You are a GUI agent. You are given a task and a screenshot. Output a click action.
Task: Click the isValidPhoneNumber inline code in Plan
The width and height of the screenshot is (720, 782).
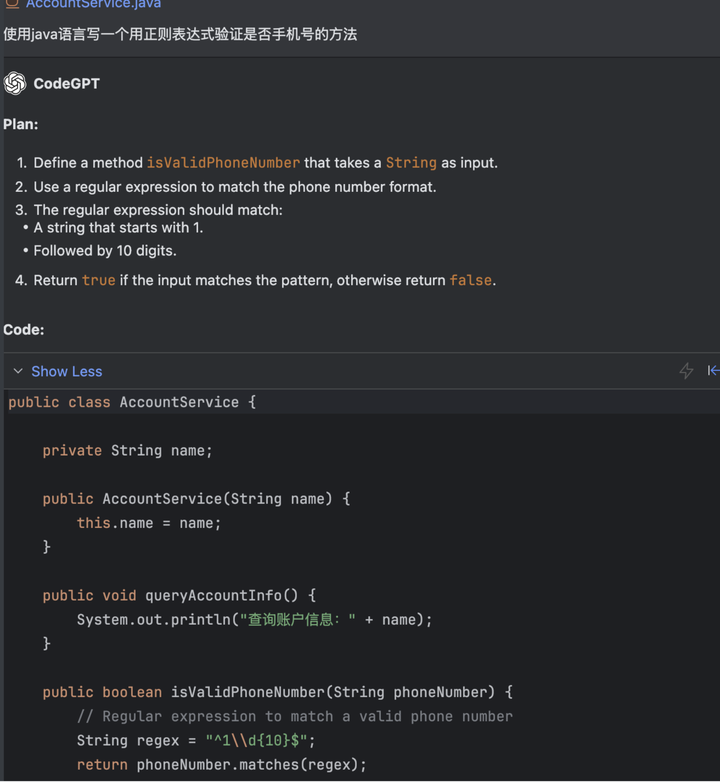pyautogui.click(x=223, y=163)
